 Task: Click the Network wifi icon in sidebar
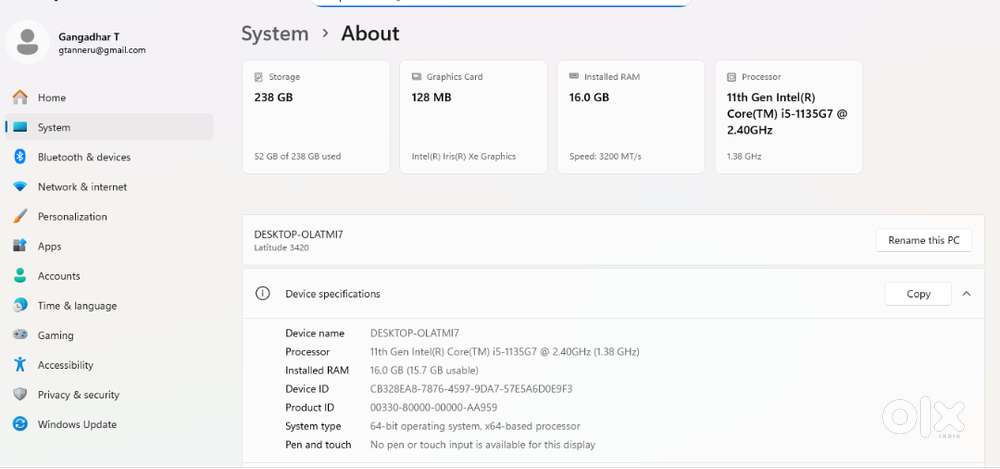coord(20,186)
